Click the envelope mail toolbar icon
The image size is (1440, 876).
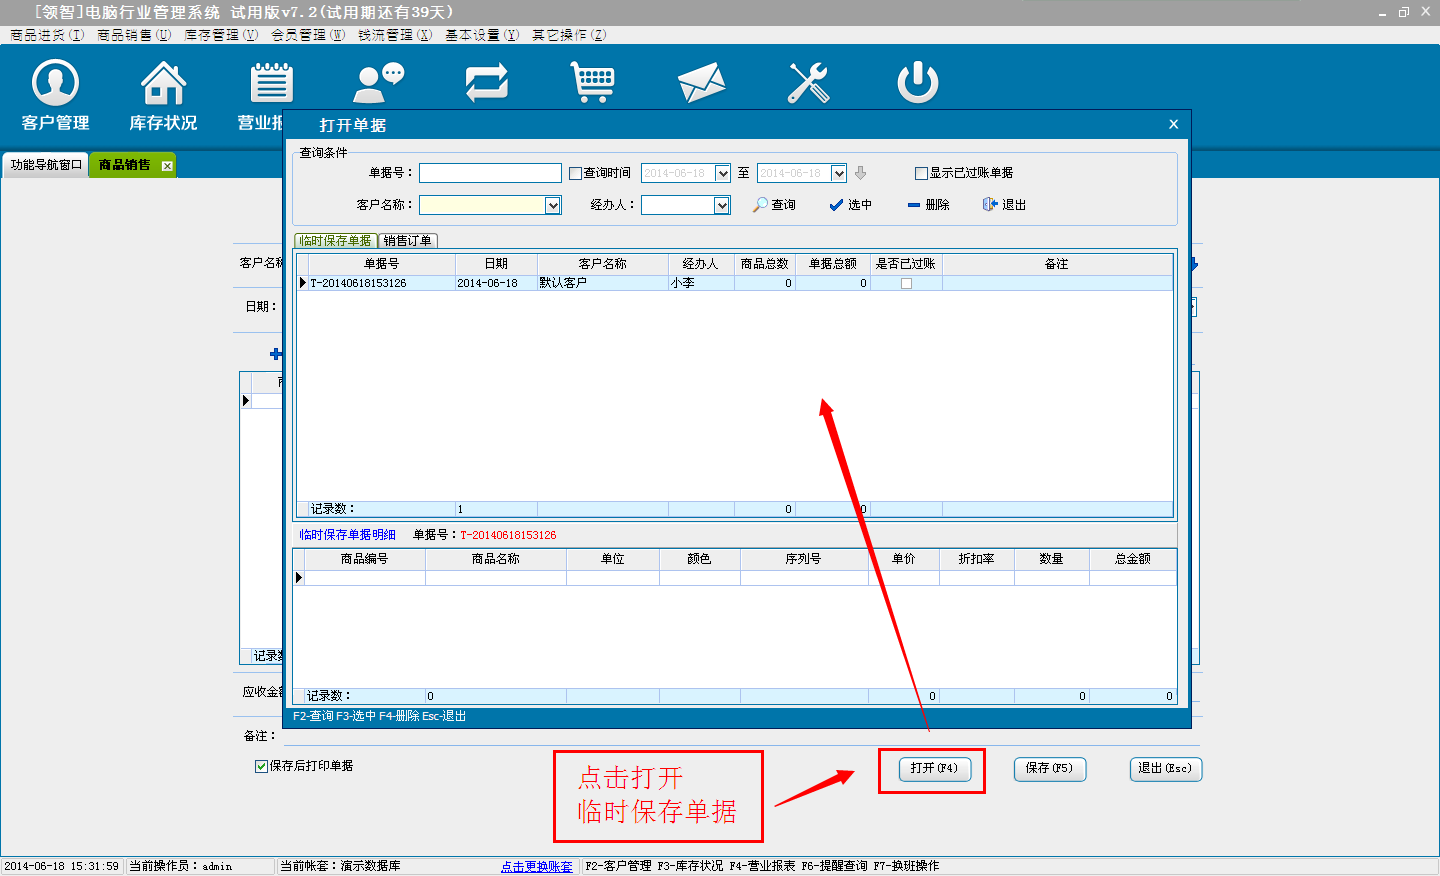point(701,83)
